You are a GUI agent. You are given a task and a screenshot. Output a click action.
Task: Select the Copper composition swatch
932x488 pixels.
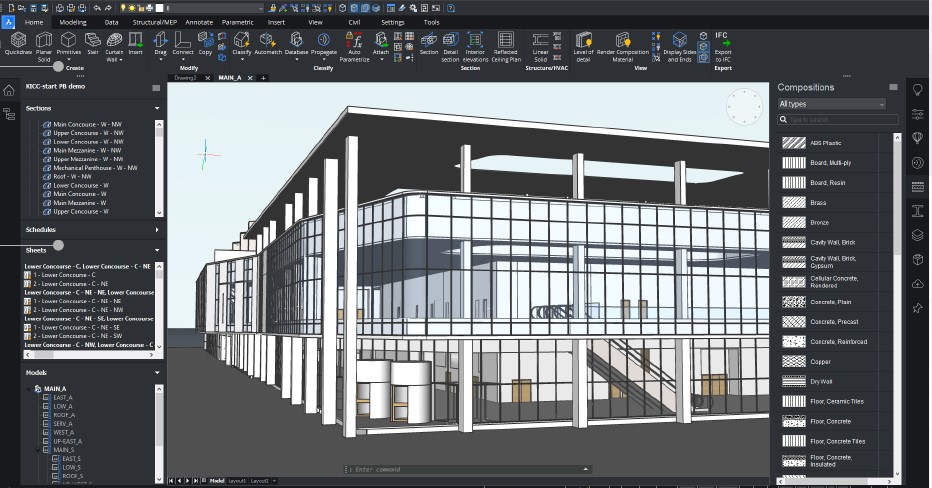794,361
